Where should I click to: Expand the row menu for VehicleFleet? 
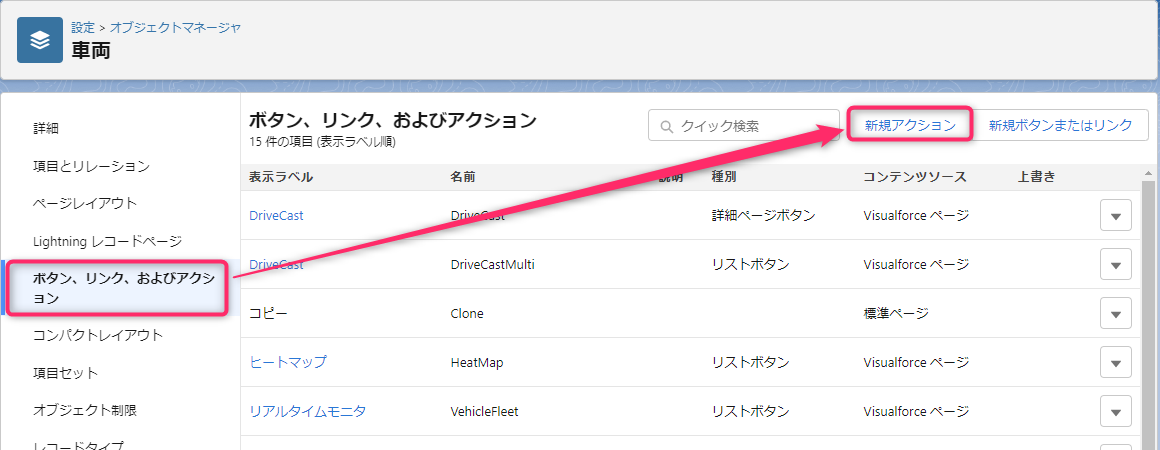pos(1116,411)
